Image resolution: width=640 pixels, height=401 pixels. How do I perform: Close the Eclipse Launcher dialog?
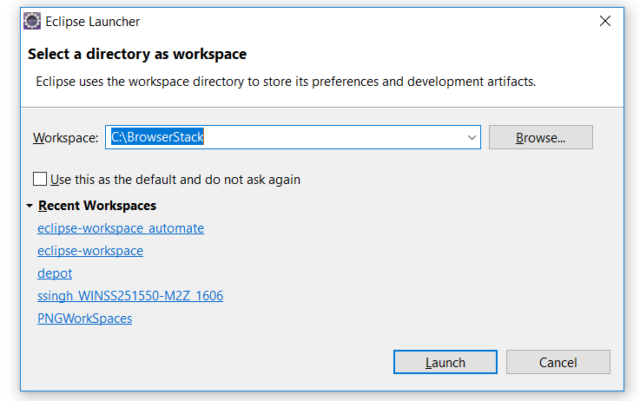click(604, 20)
